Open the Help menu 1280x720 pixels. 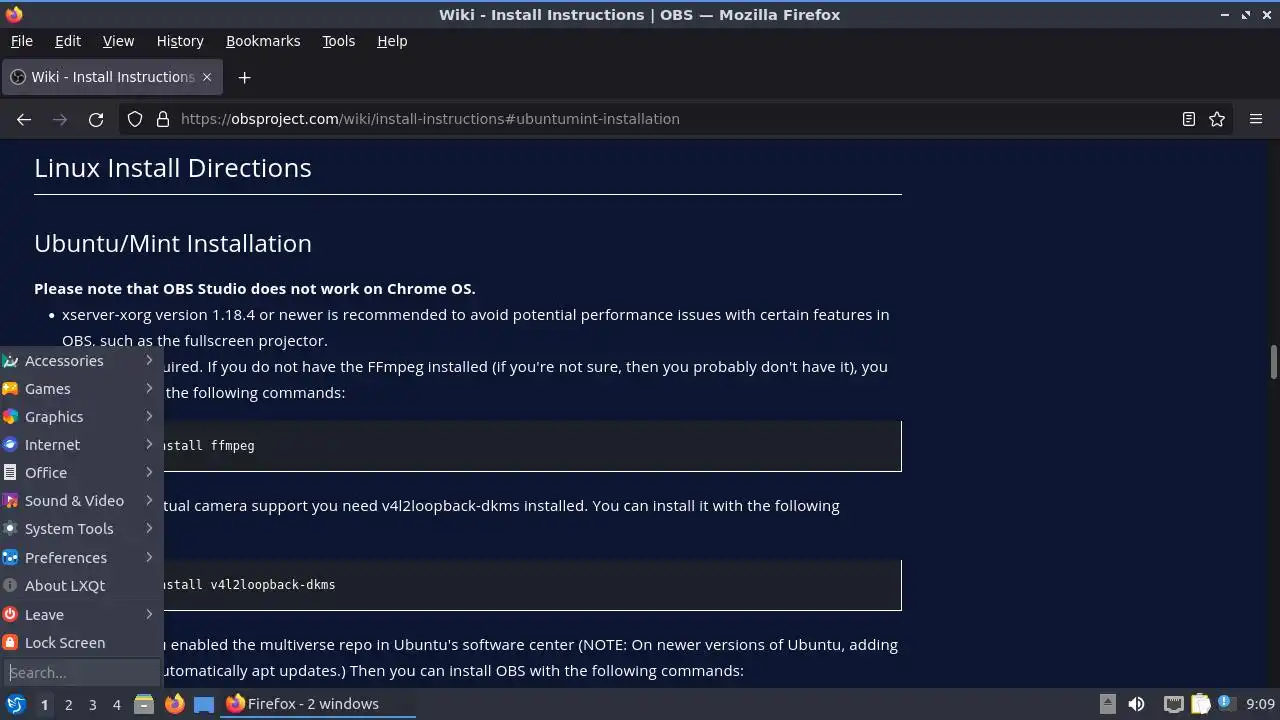tap(392, 41)
